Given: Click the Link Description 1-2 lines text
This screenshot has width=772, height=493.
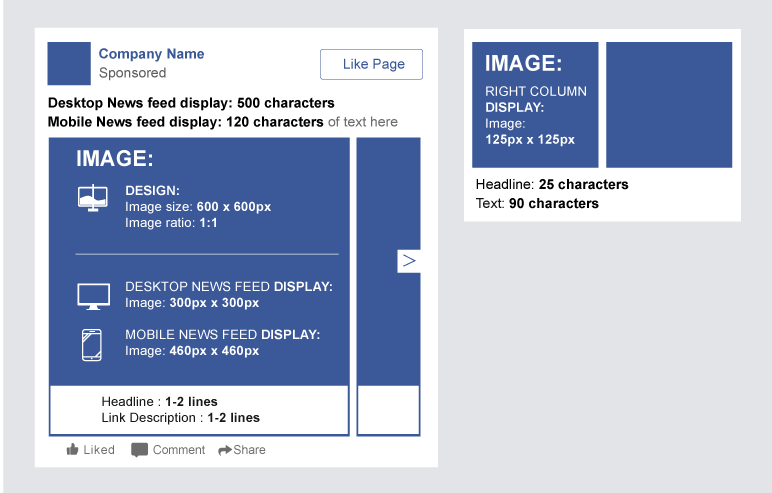Looking at the screenshot, I should click(x=180, y=418).
